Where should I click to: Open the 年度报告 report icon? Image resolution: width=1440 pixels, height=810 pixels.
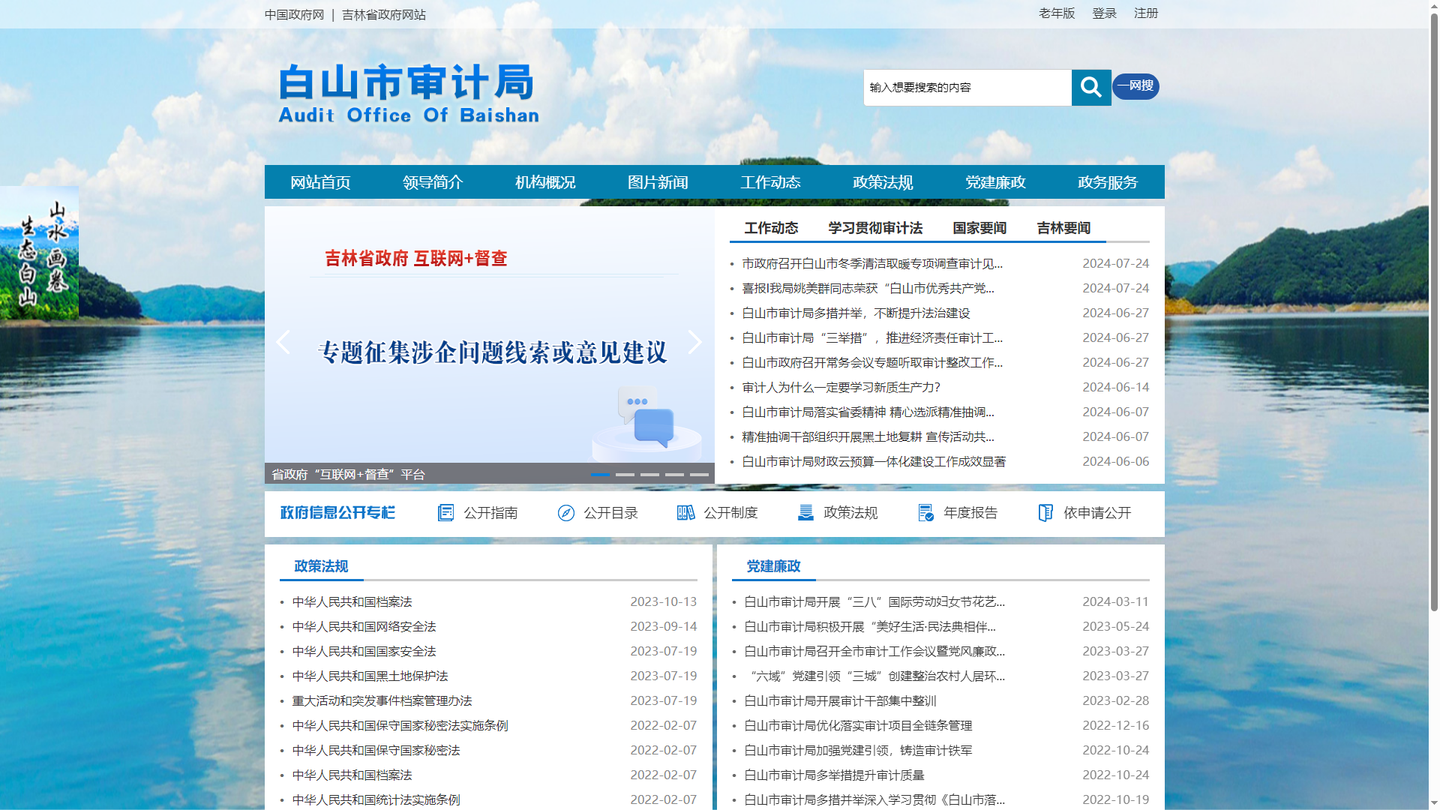[x=926, y=513]
